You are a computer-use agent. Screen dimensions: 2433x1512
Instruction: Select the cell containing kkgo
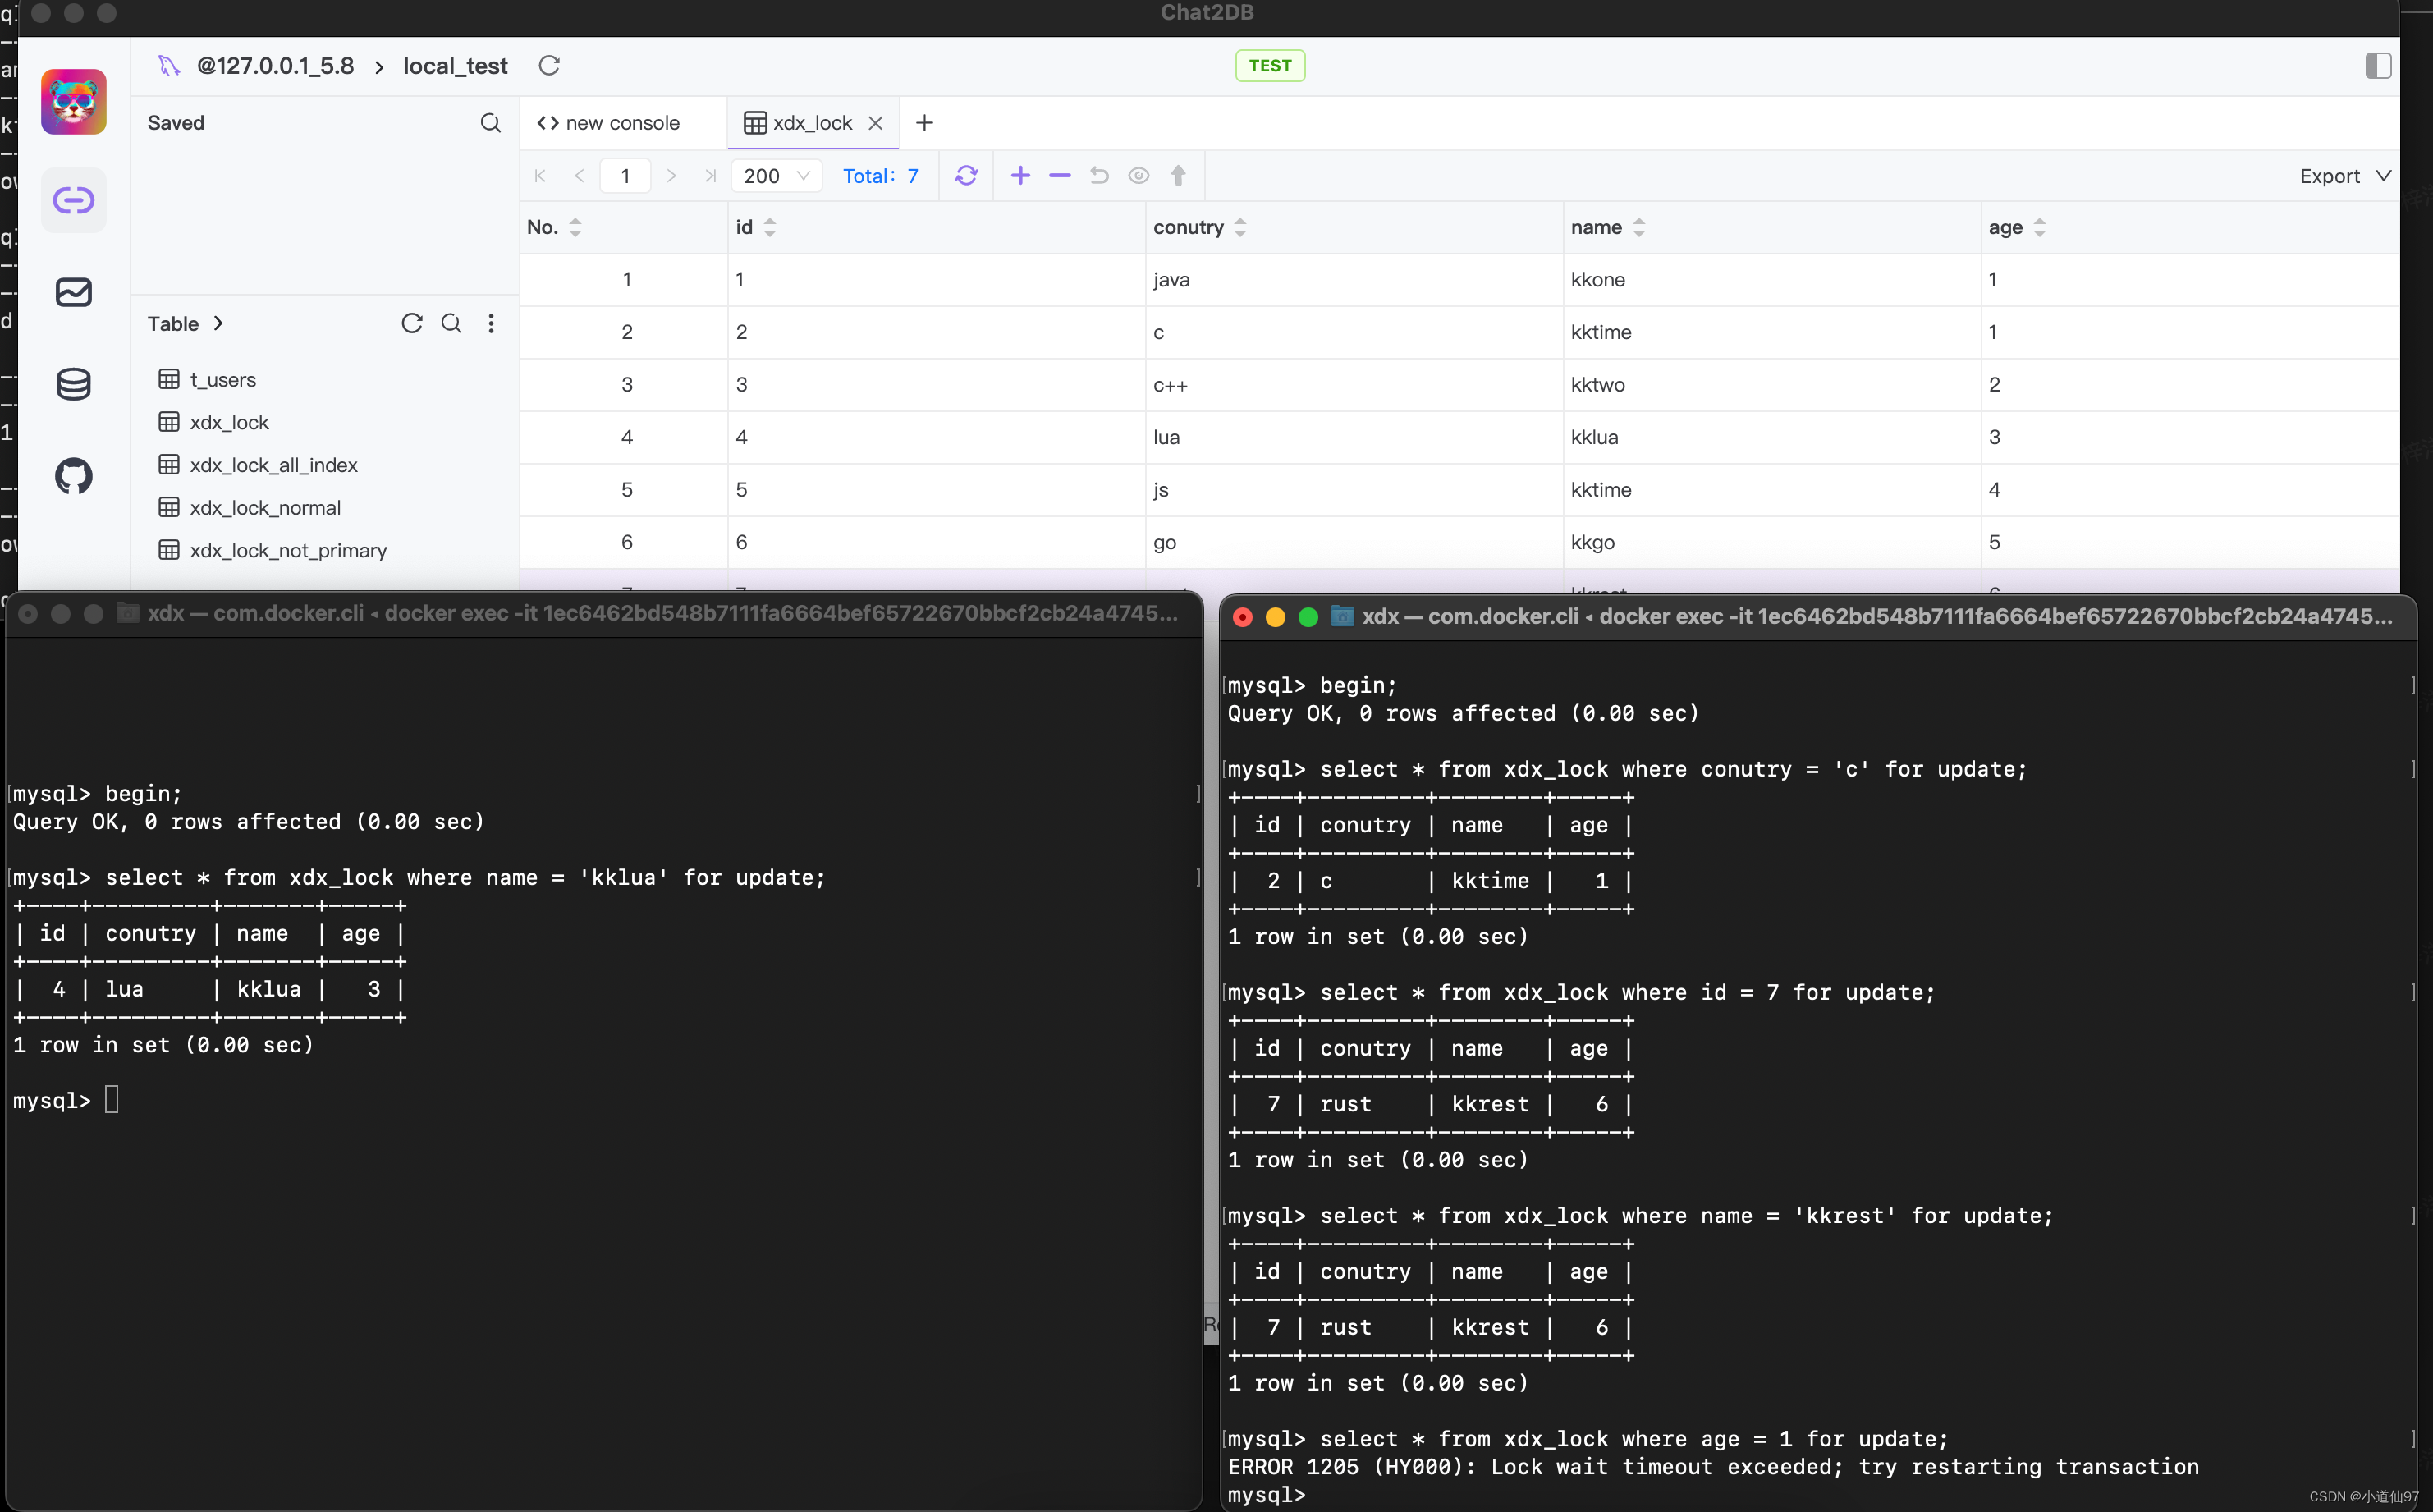pos(1771,542)
